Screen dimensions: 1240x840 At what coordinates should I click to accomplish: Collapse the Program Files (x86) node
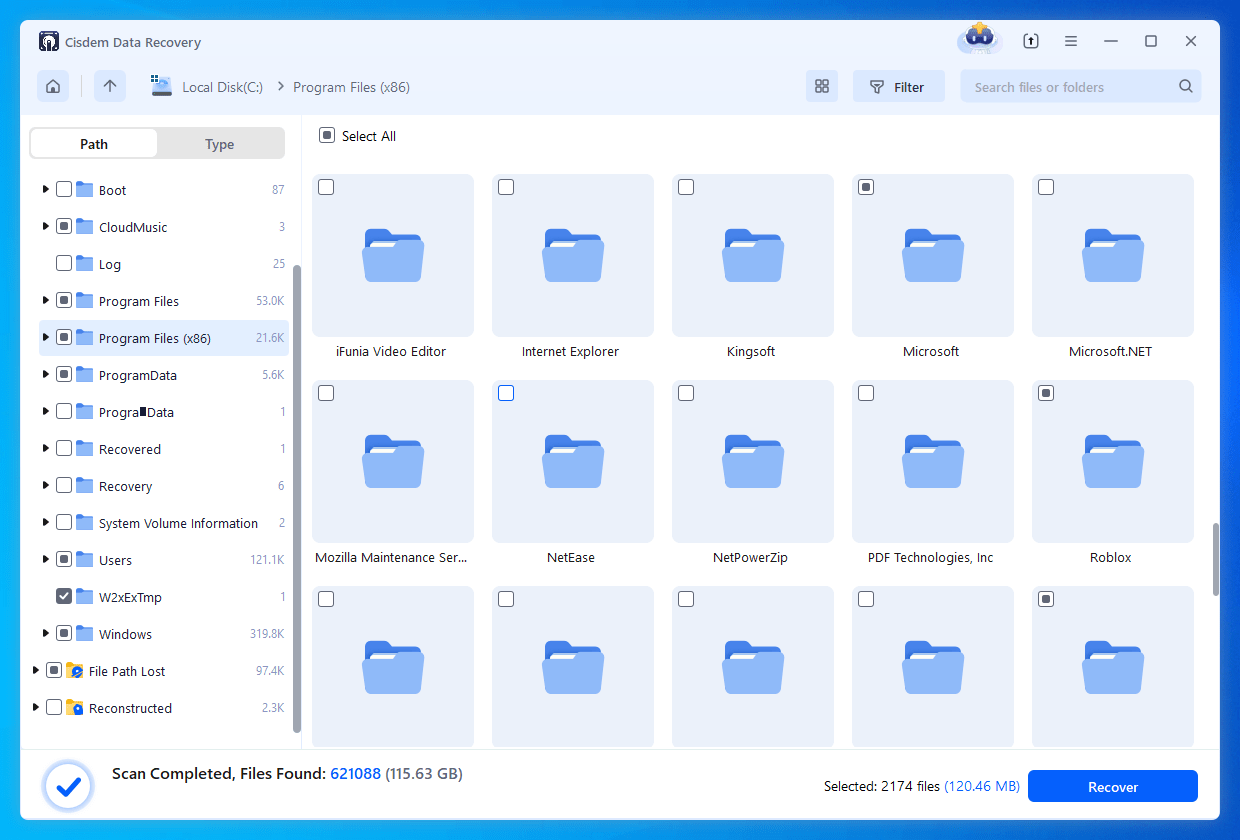click(44, 337)
